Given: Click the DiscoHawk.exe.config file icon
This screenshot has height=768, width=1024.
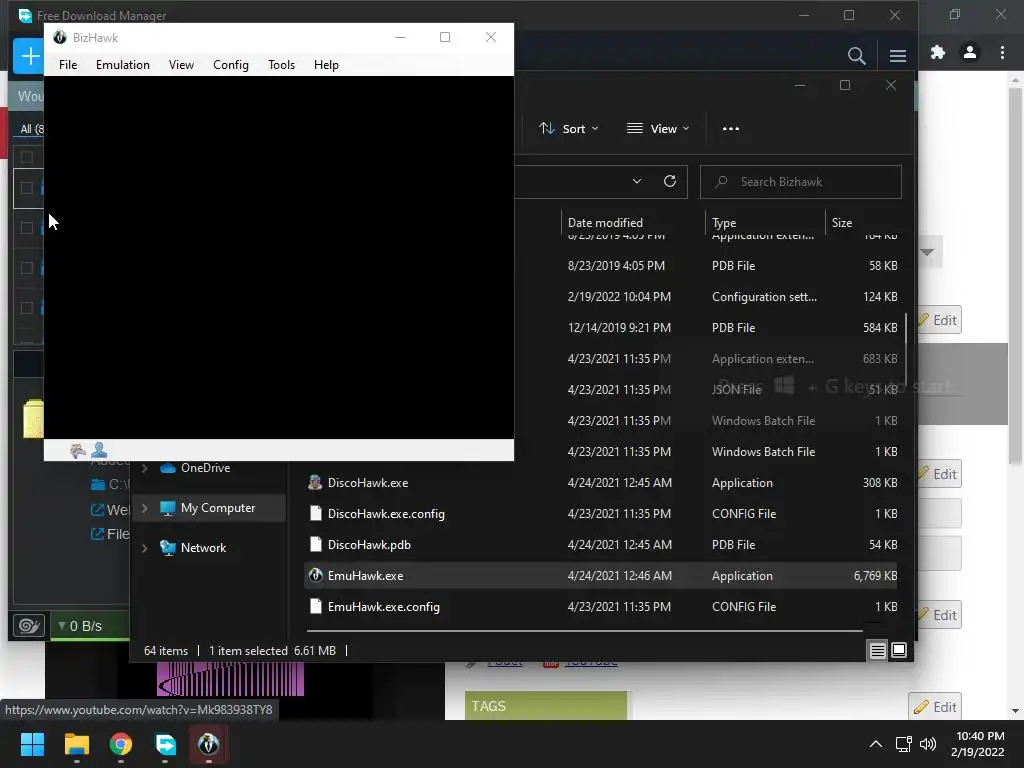Looking at the screenshot, I should point(315,513).
